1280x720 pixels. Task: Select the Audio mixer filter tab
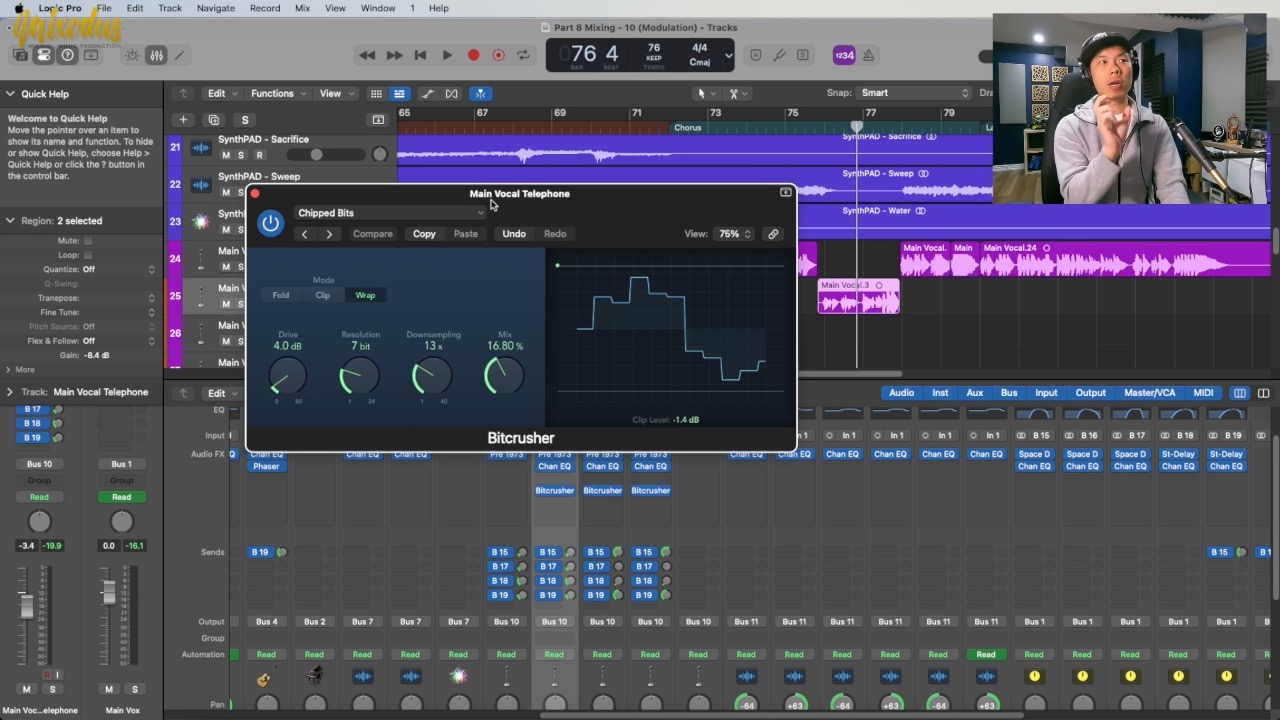coord(902,393)
